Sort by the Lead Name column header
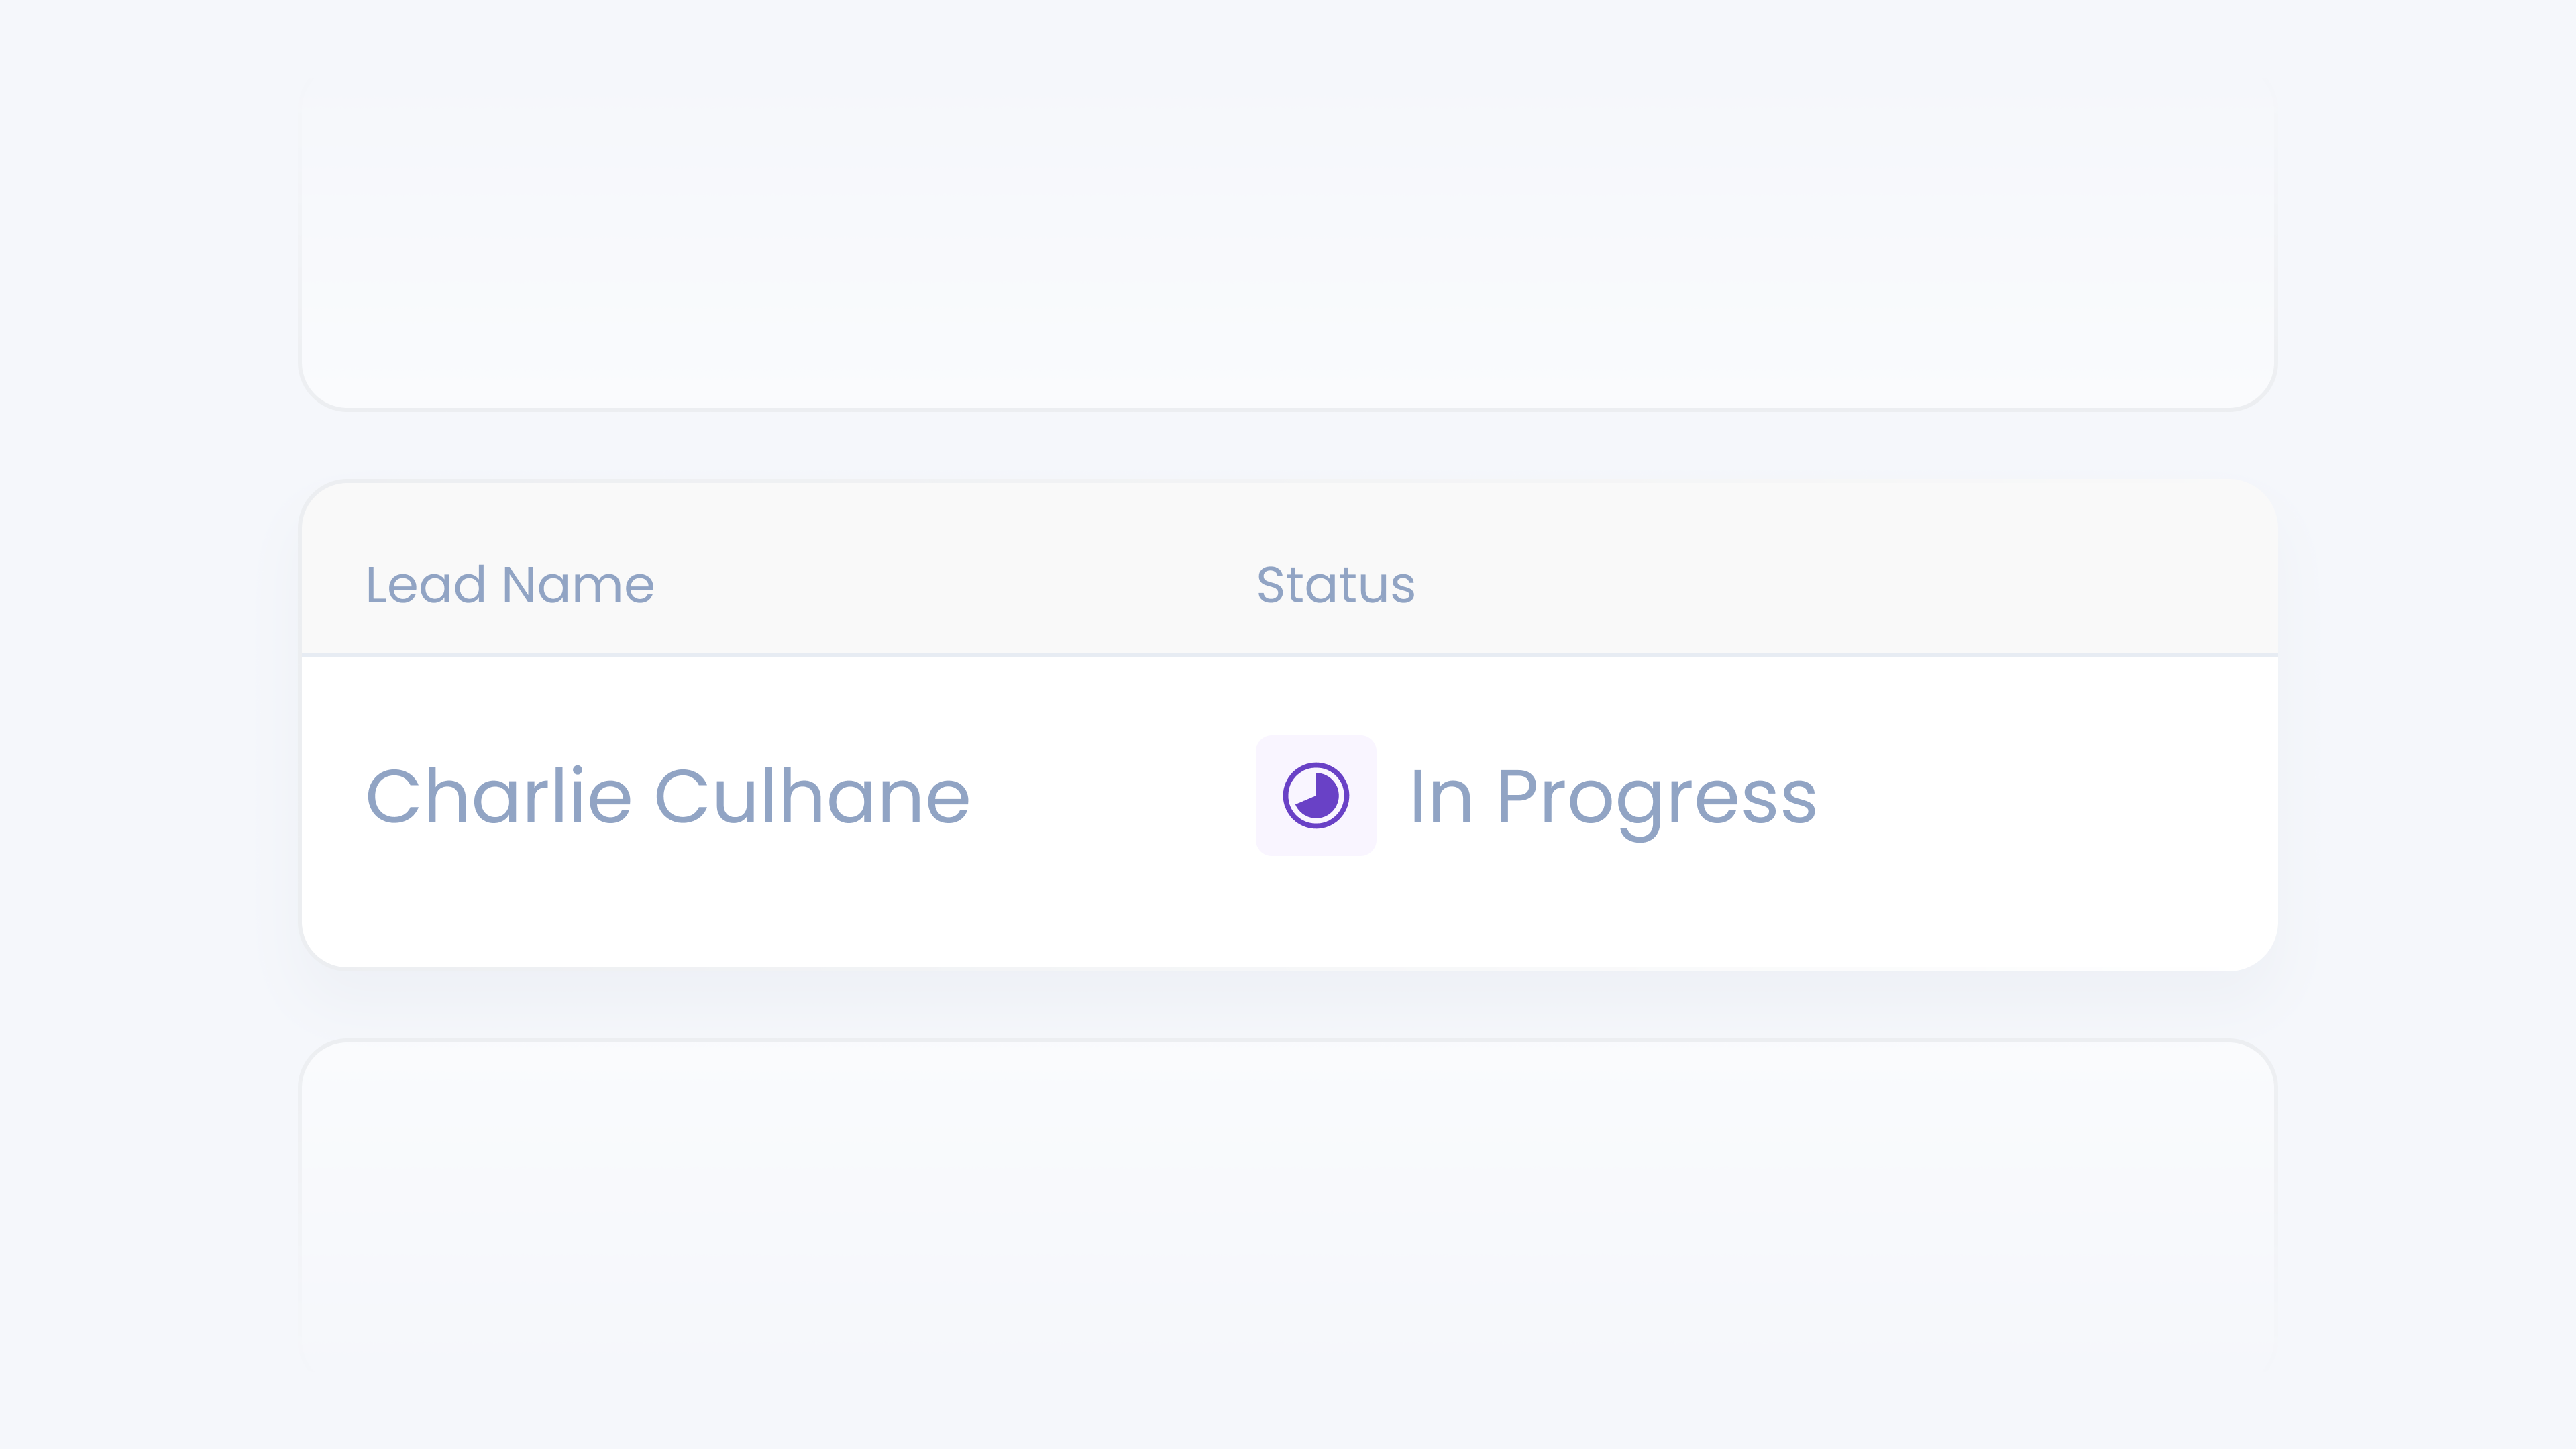The height and width of the screenshot is (1449, 2576). coord(509,585)
